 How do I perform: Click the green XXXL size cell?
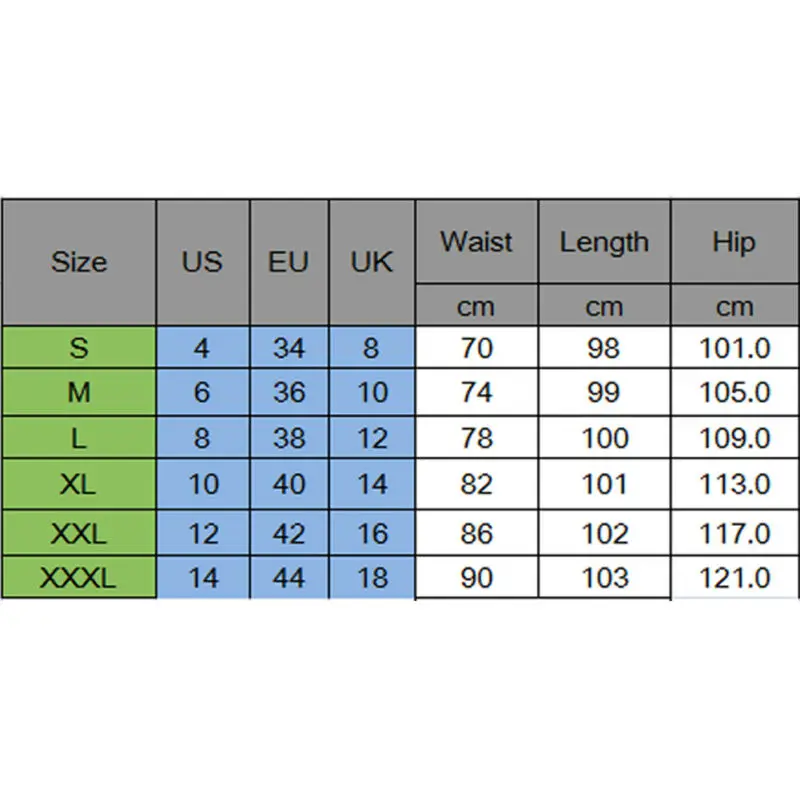[x=78, y=577]
